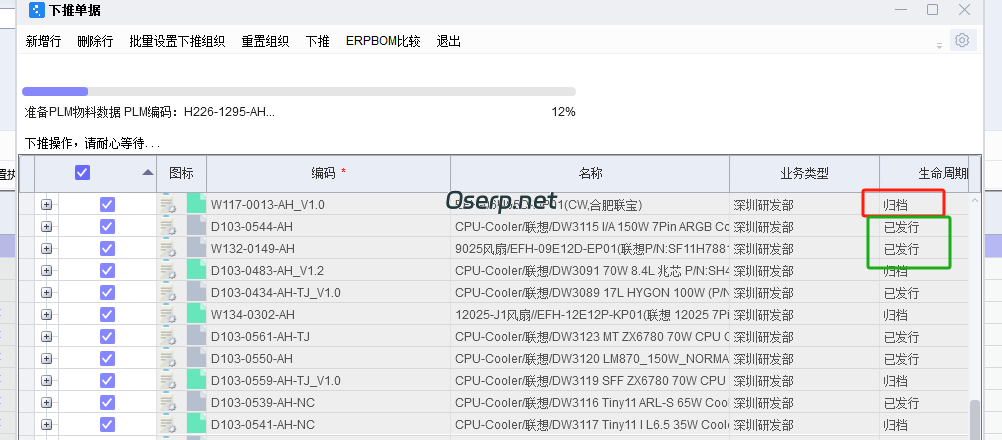Expand the tree node for W117-0013-AH_V1.0
Viewport: 1002px width, 440px height.
tap(46, 205)
